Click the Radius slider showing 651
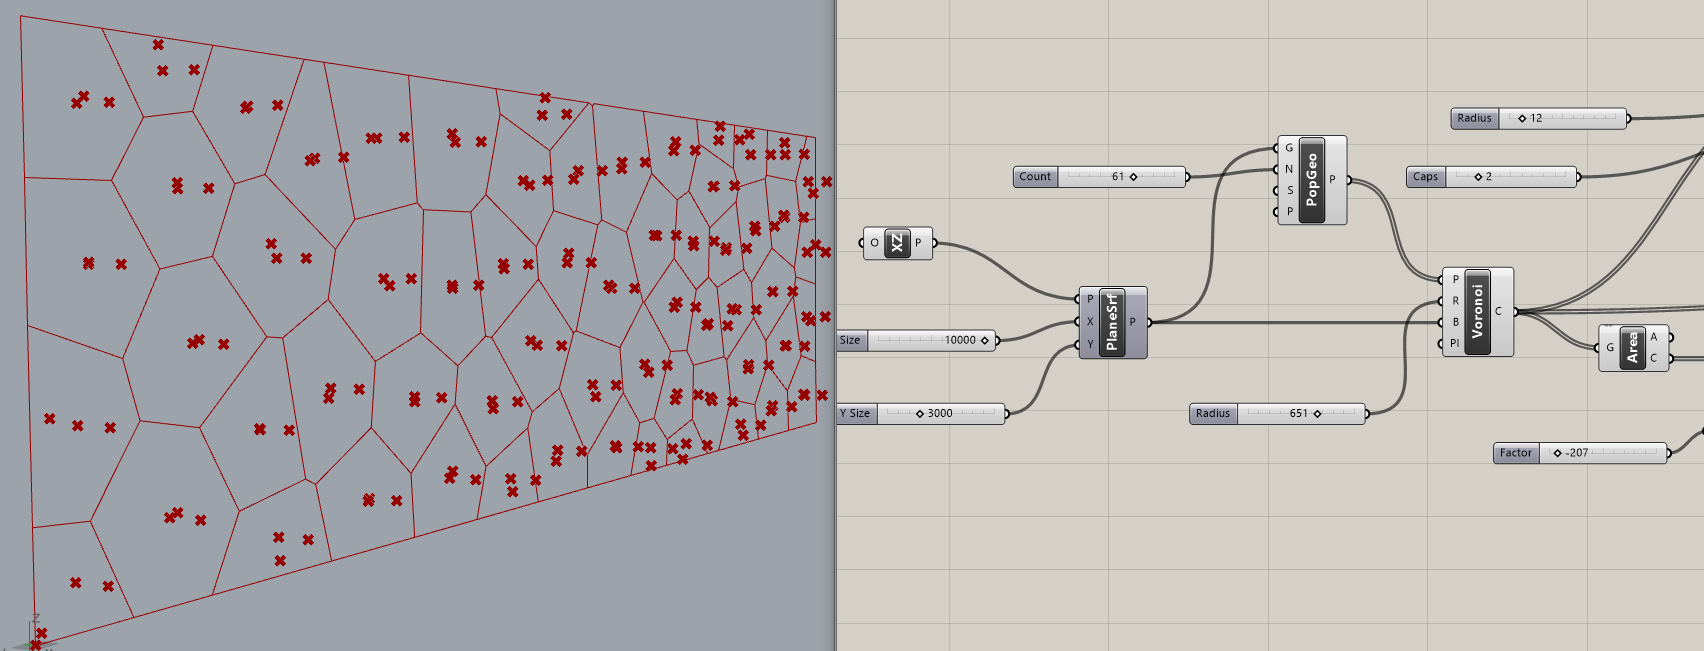This screenshot has height=651, width=1704. coord(1300,413)
